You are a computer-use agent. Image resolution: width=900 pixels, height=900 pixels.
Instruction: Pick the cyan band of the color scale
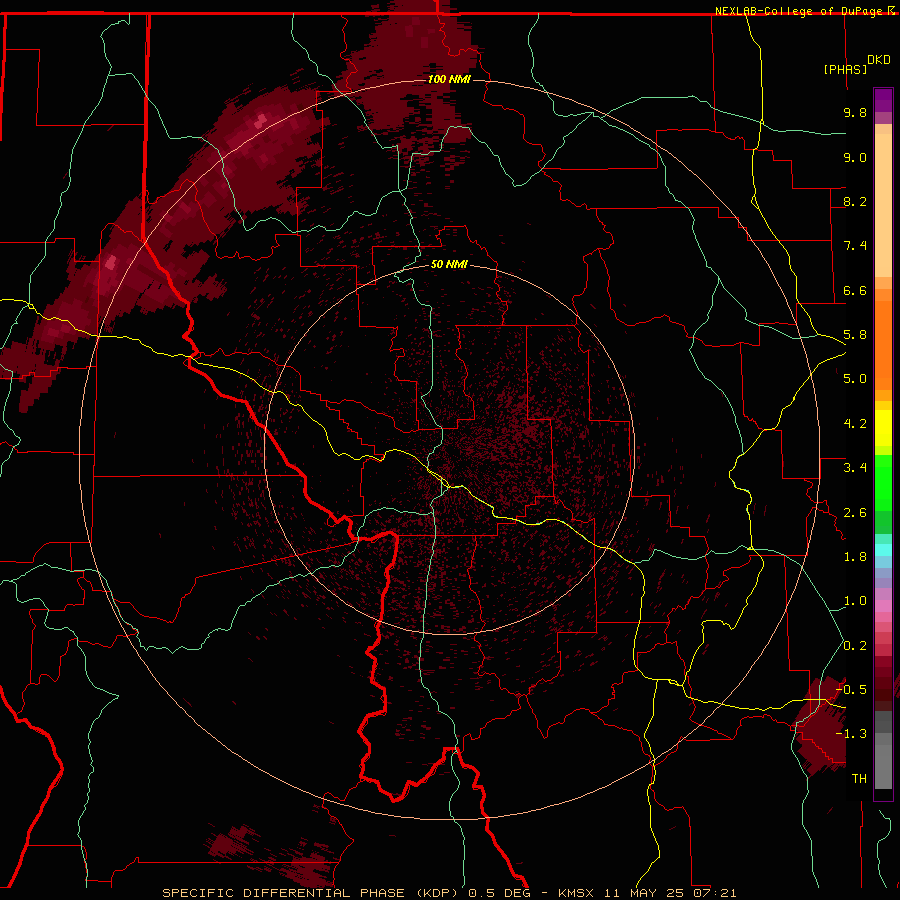[883, 550]
